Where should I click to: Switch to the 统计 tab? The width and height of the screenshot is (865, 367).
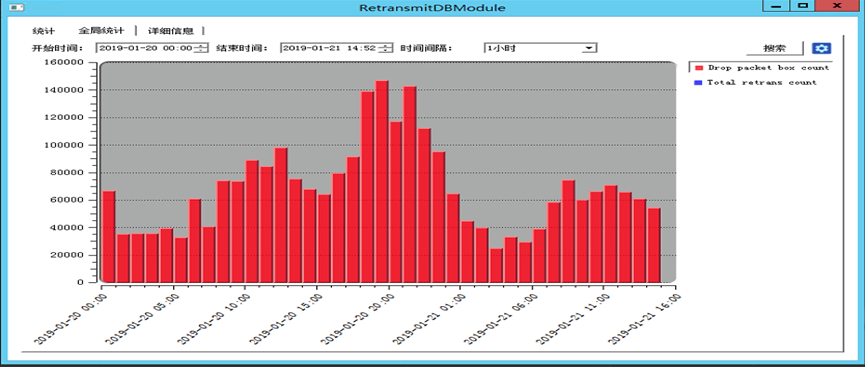44,31
